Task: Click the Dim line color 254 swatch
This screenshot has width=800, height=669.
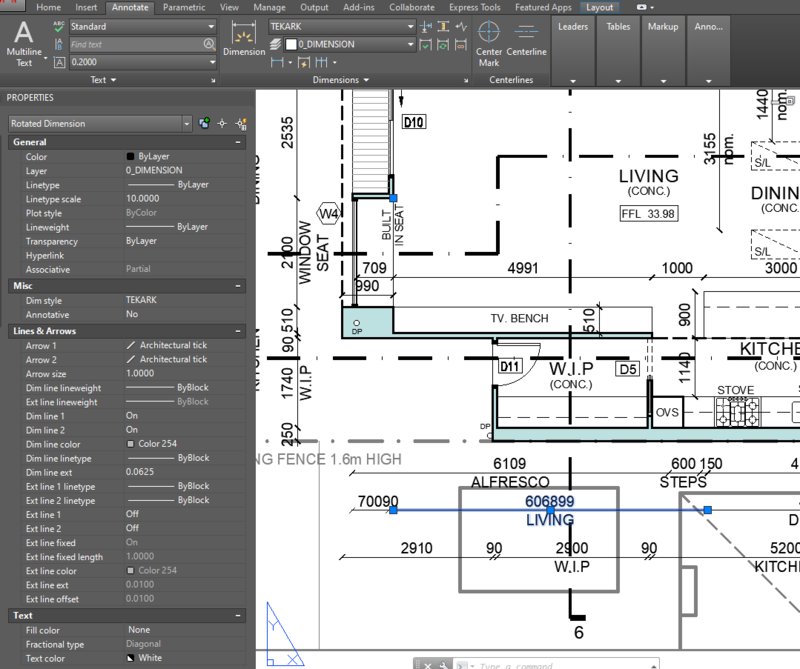Action: point(131,444)
